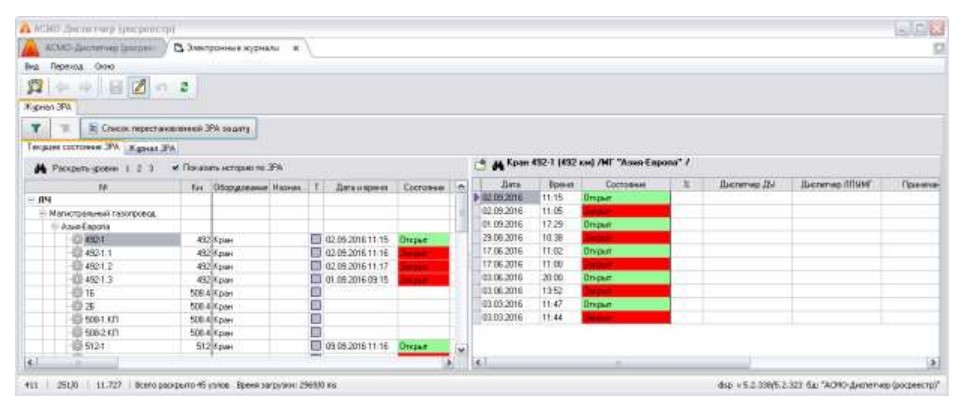Collapse the Магистральный газопровод tree node

coord(43,213)
